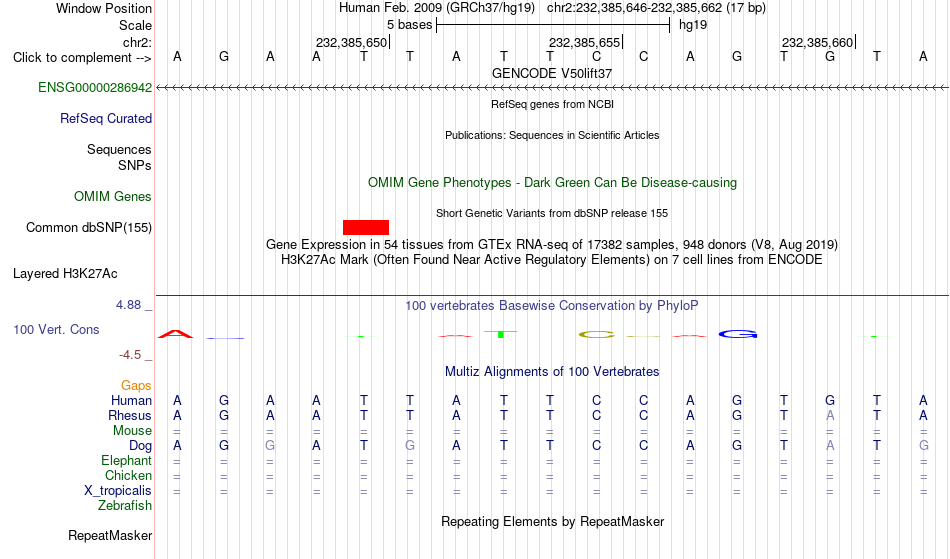Open the ENSG00000286942 gene label
950x559 pixels.
95,87
